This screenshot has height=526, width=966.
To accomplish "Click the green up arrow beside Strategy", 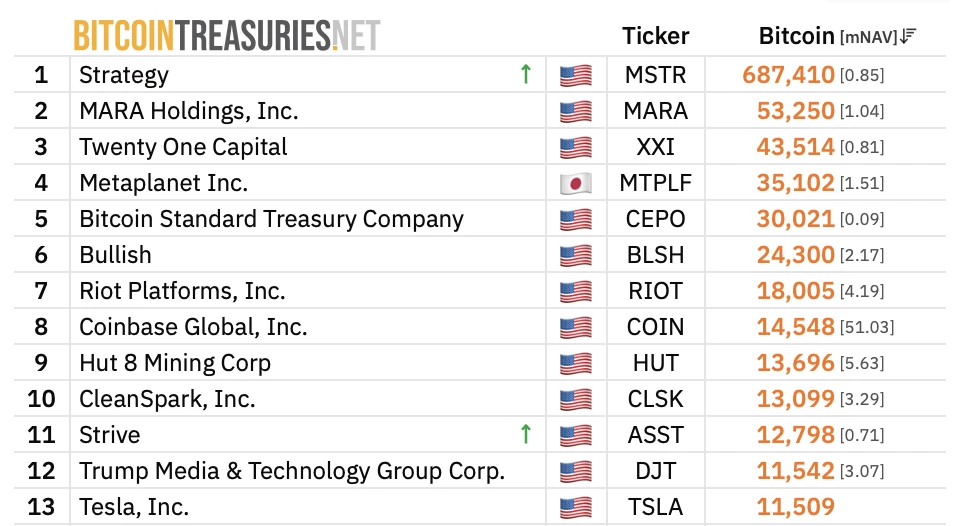I will point(526,74).
